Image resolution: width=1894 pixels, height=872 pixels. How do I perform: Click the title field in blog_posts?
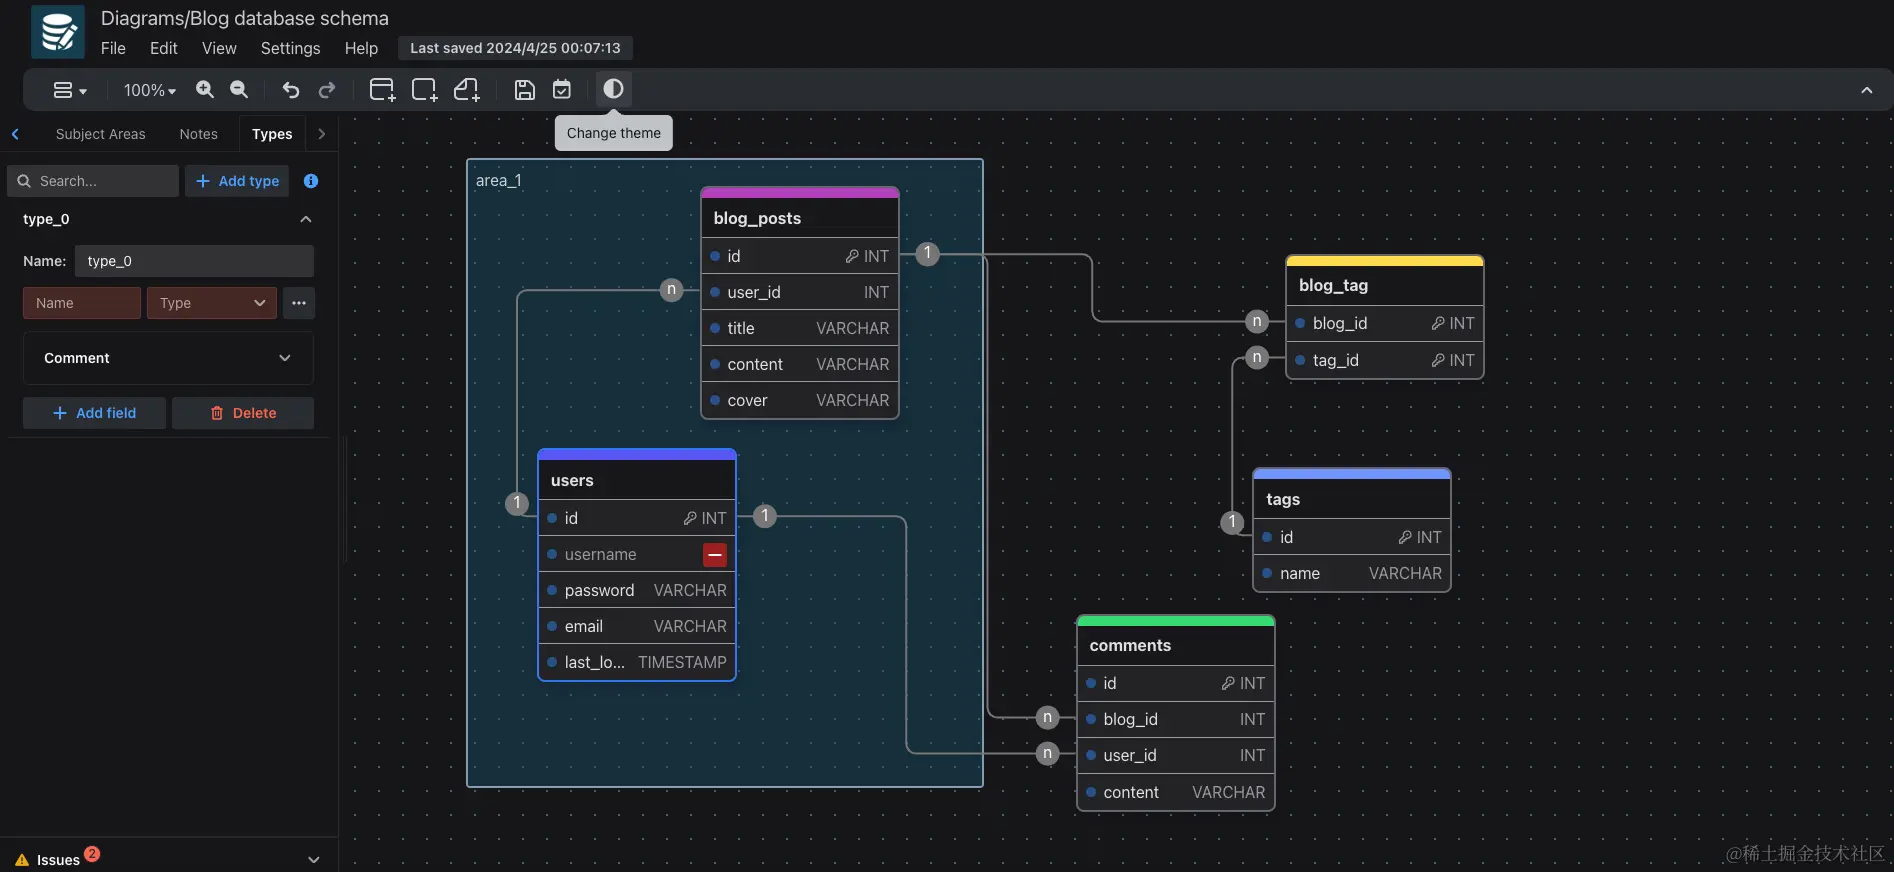[x=800, y=328]
